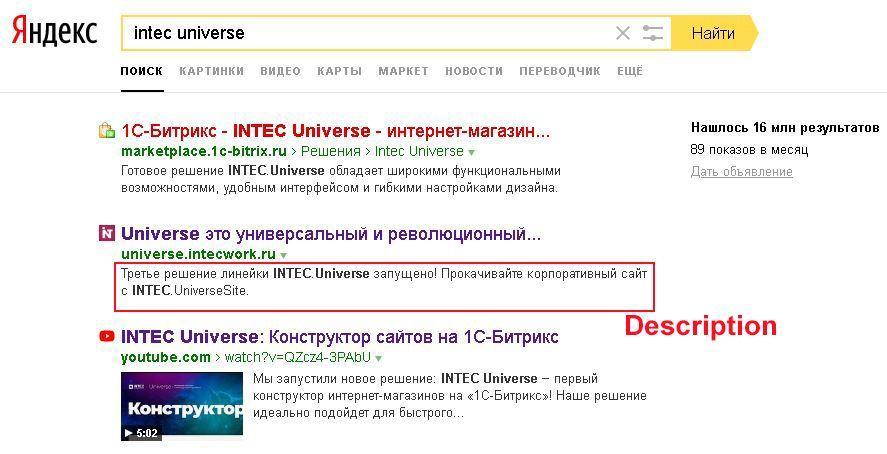This screenshot has height=454, width=887.
Task: Open the Карты tab
Action: point(339,71)
